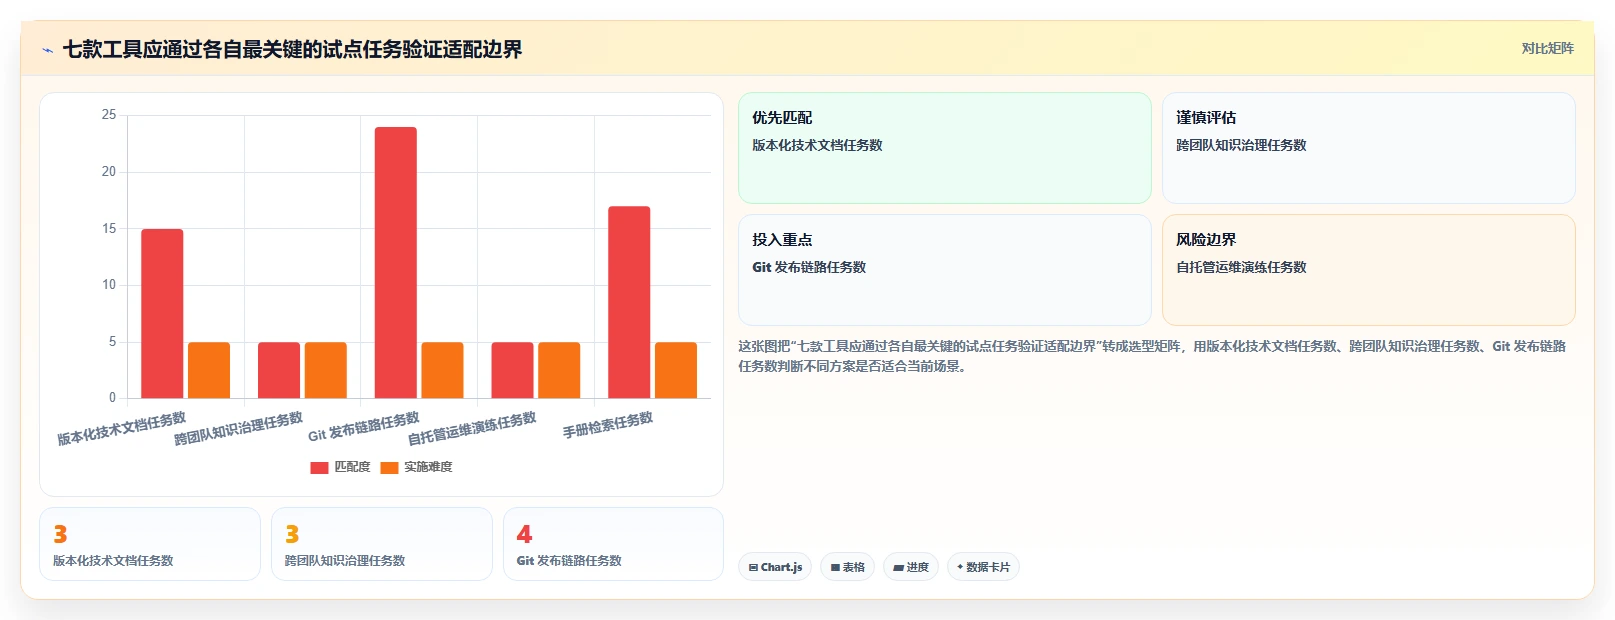1615x620 pixels.
Task: Click the 进度 tag pill
Action: [x=911, y=567]
